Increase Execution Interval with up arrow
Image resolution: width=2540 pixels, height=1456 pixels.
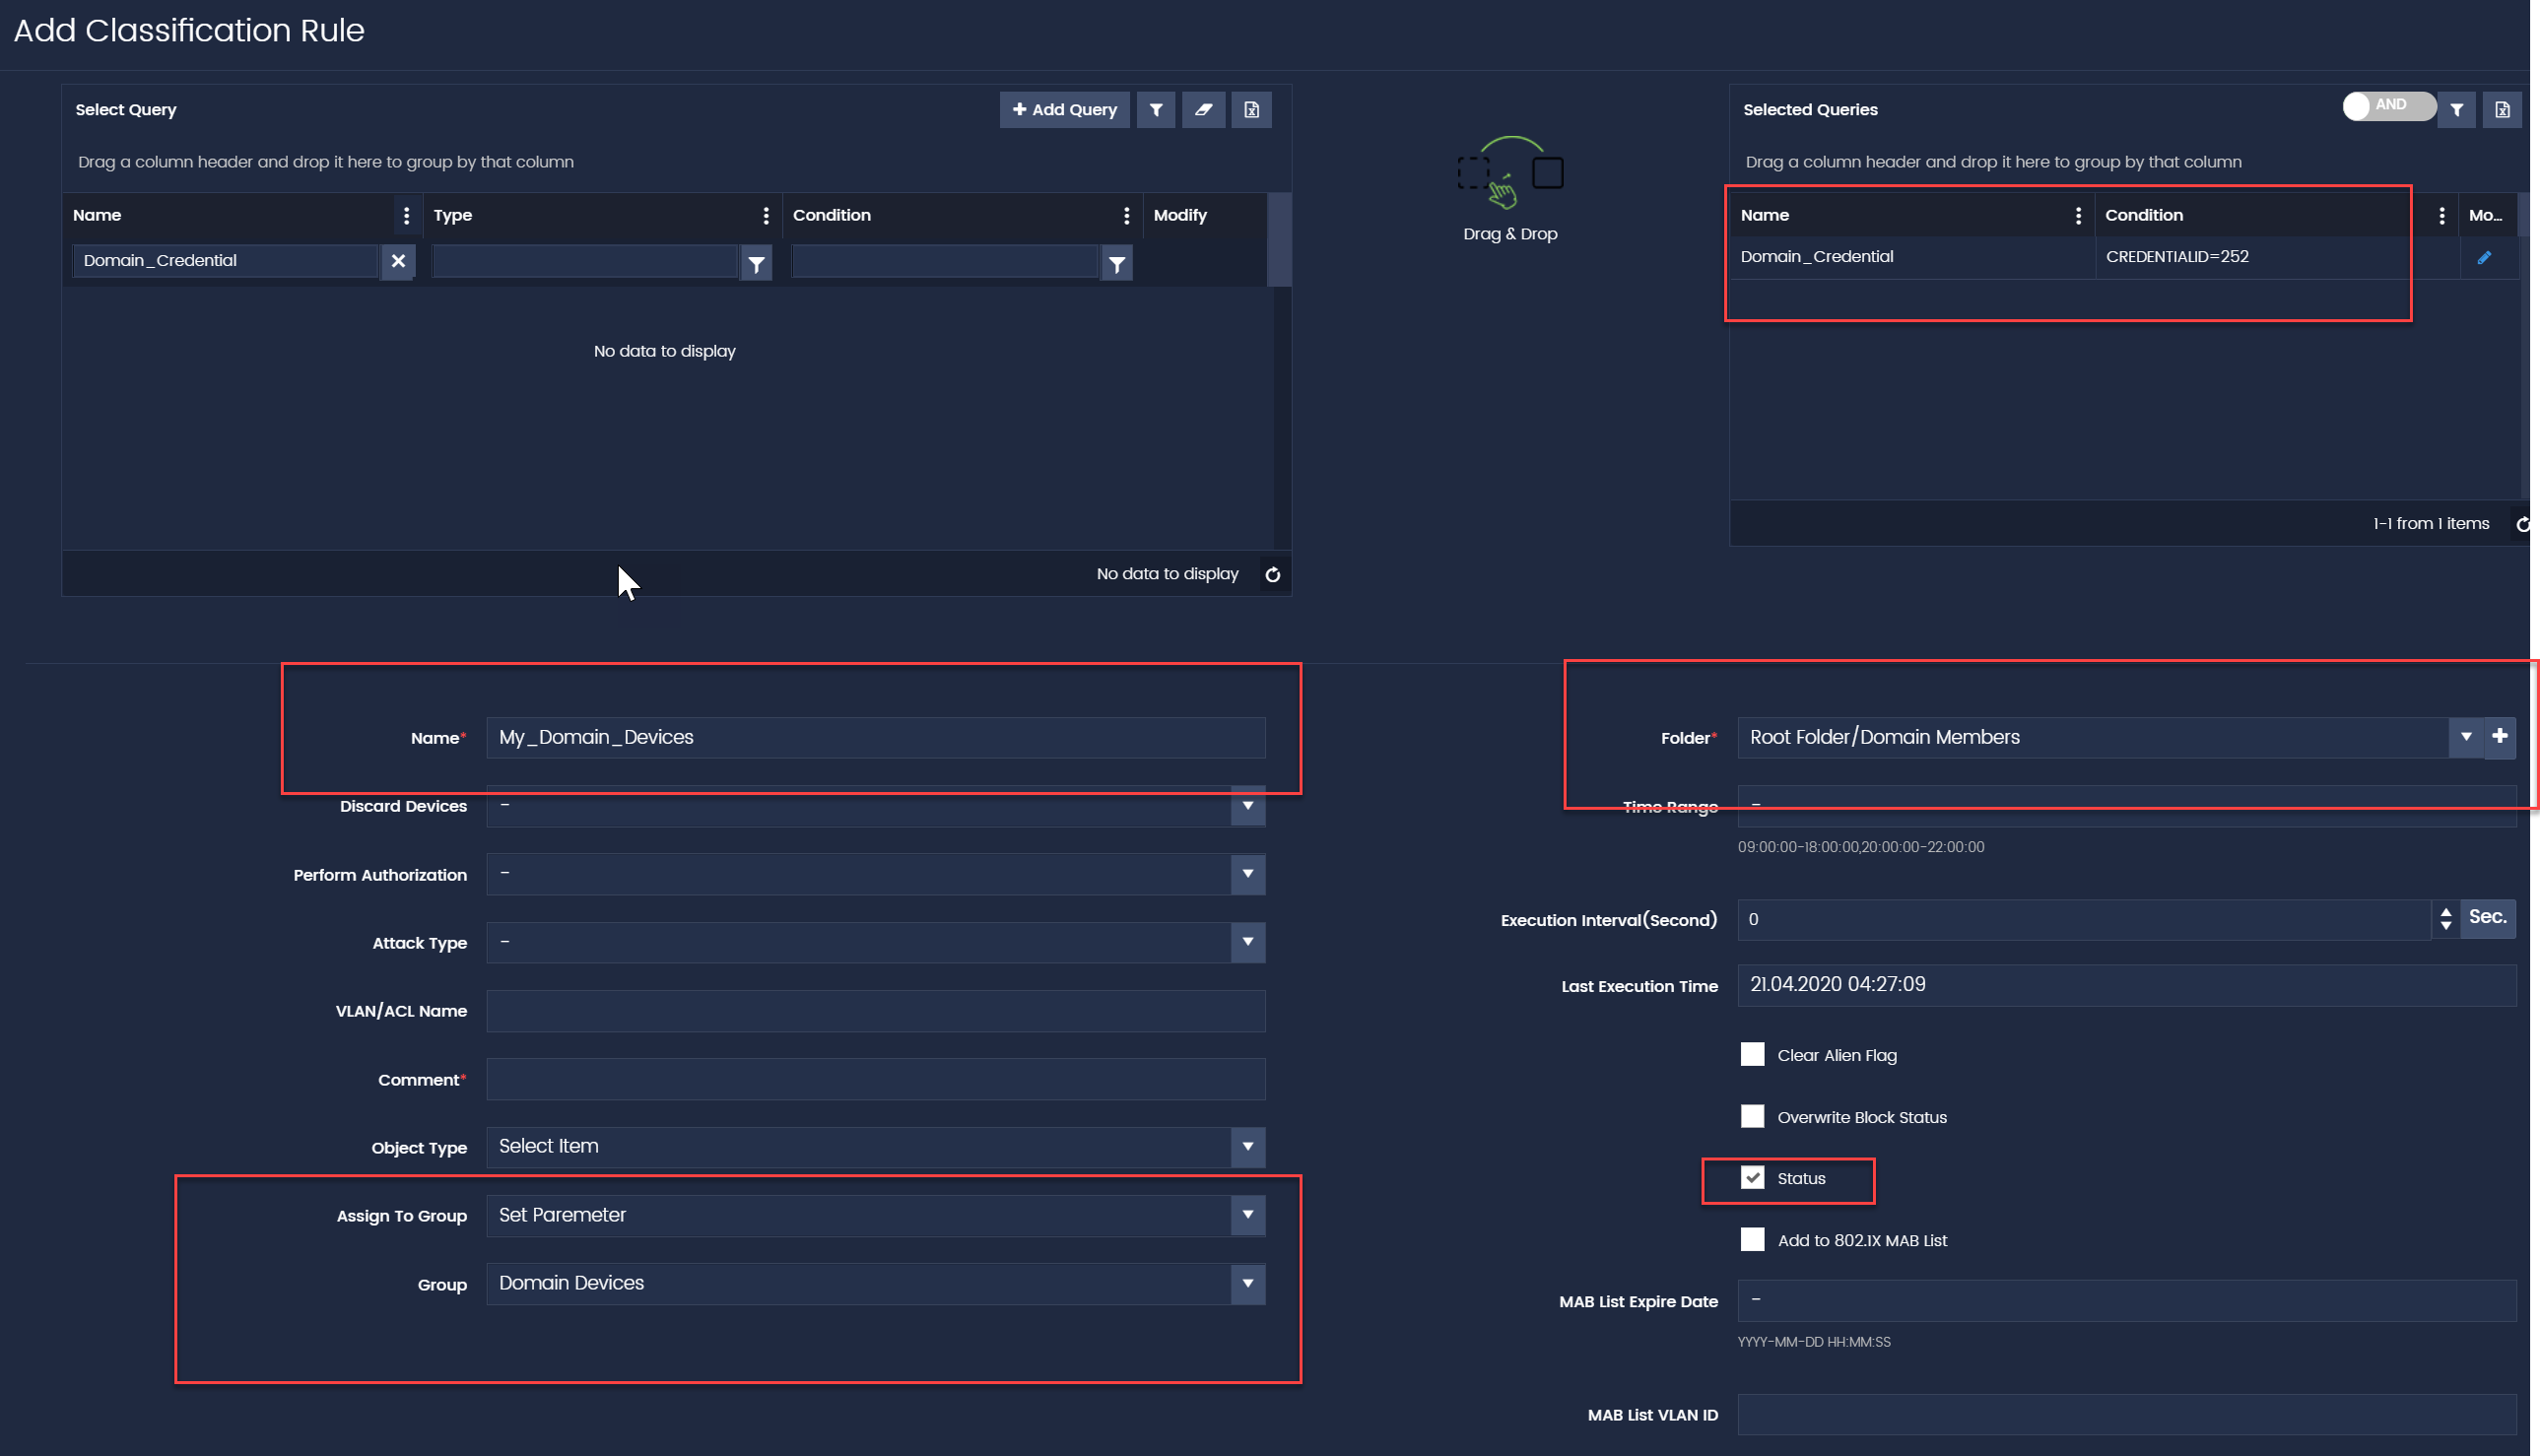(2446, 912)
